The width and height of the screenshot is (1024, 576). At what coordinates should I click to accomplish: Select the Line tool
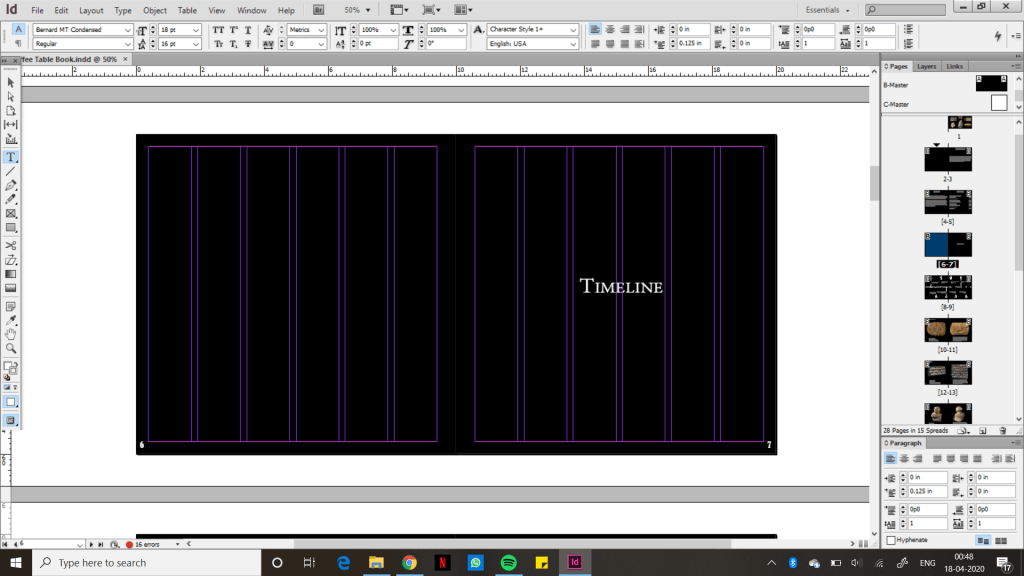coord(11,171)
